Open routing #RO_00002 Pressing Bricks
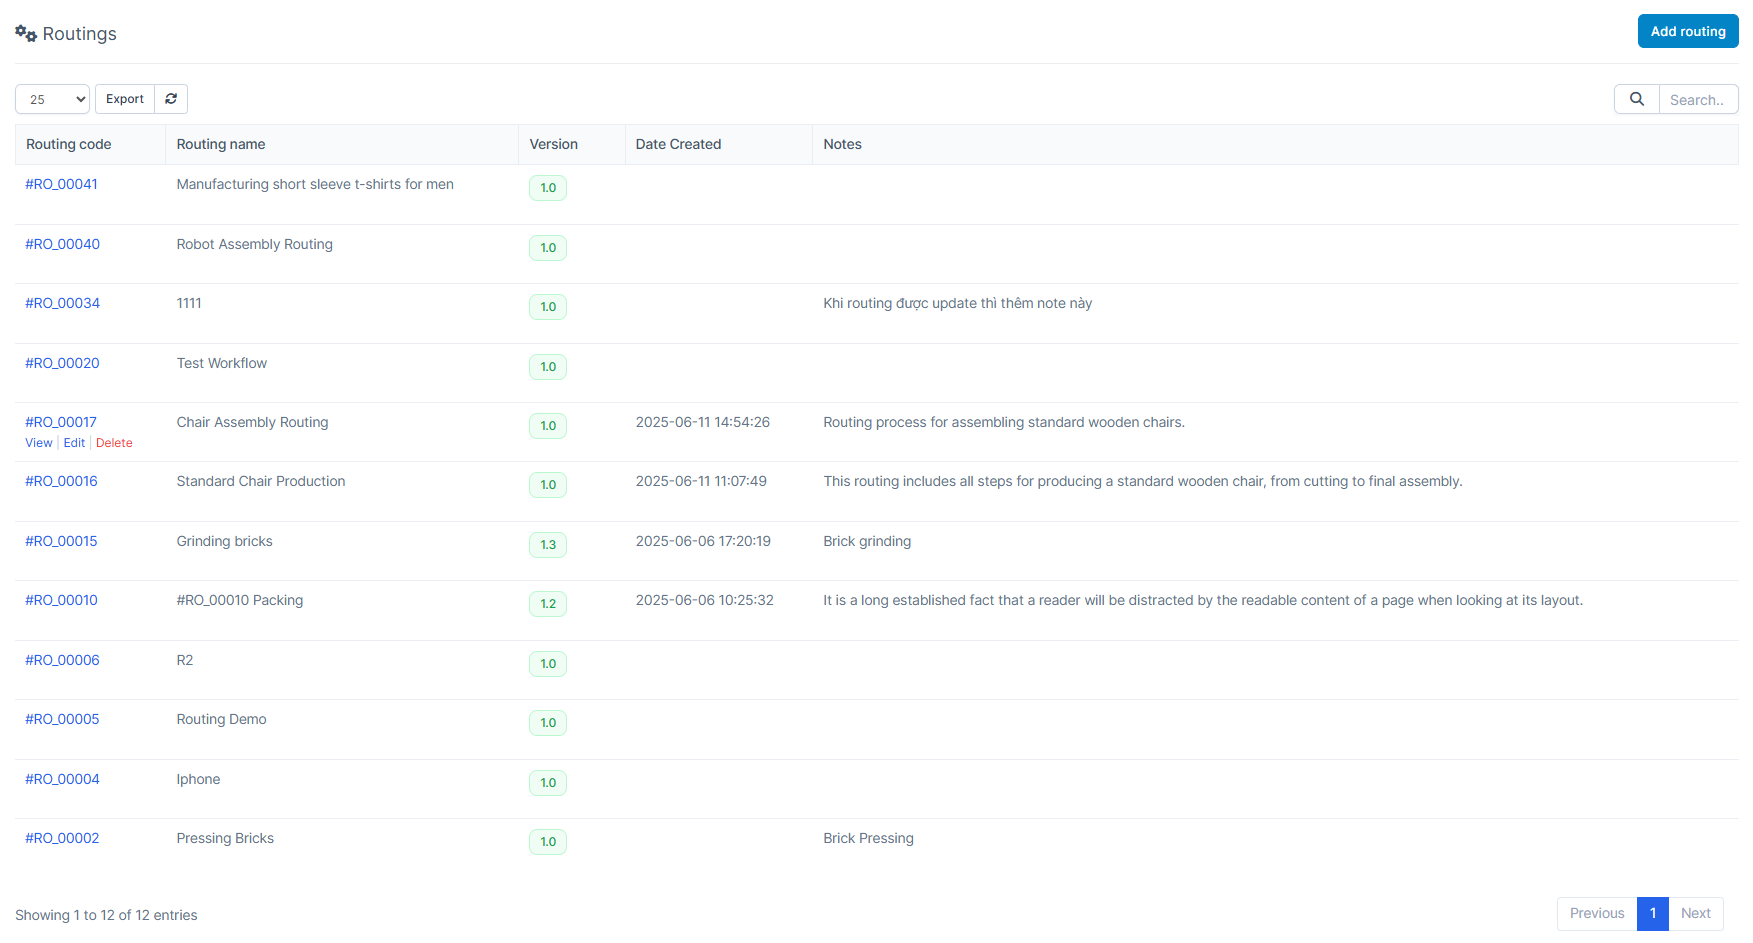The width and height of the screenshot is (1753, 943). coord(62,838)
